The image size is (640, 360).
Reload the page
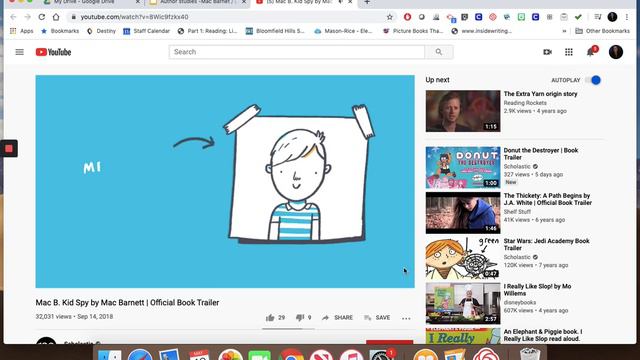click(42, 17)
